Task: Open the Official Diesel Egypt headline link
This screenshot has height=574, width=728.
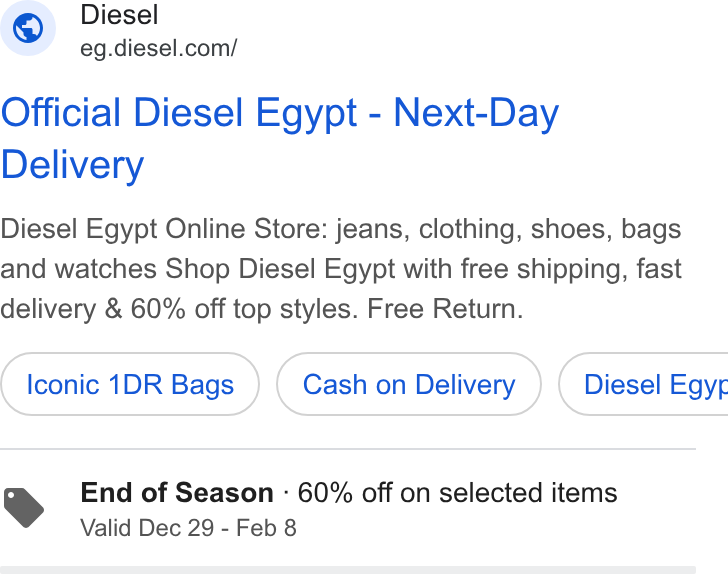Action: coord(280,138)
